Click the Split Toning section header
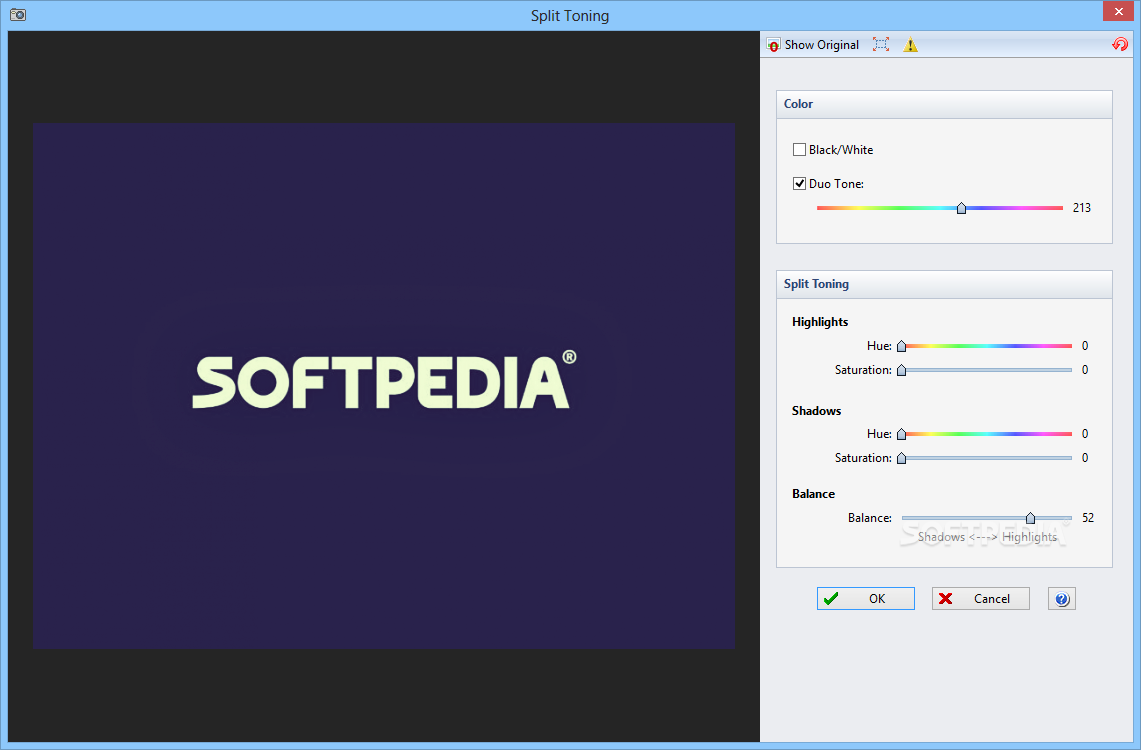This screenshot has width=1141, height=750. pos(944,284)
